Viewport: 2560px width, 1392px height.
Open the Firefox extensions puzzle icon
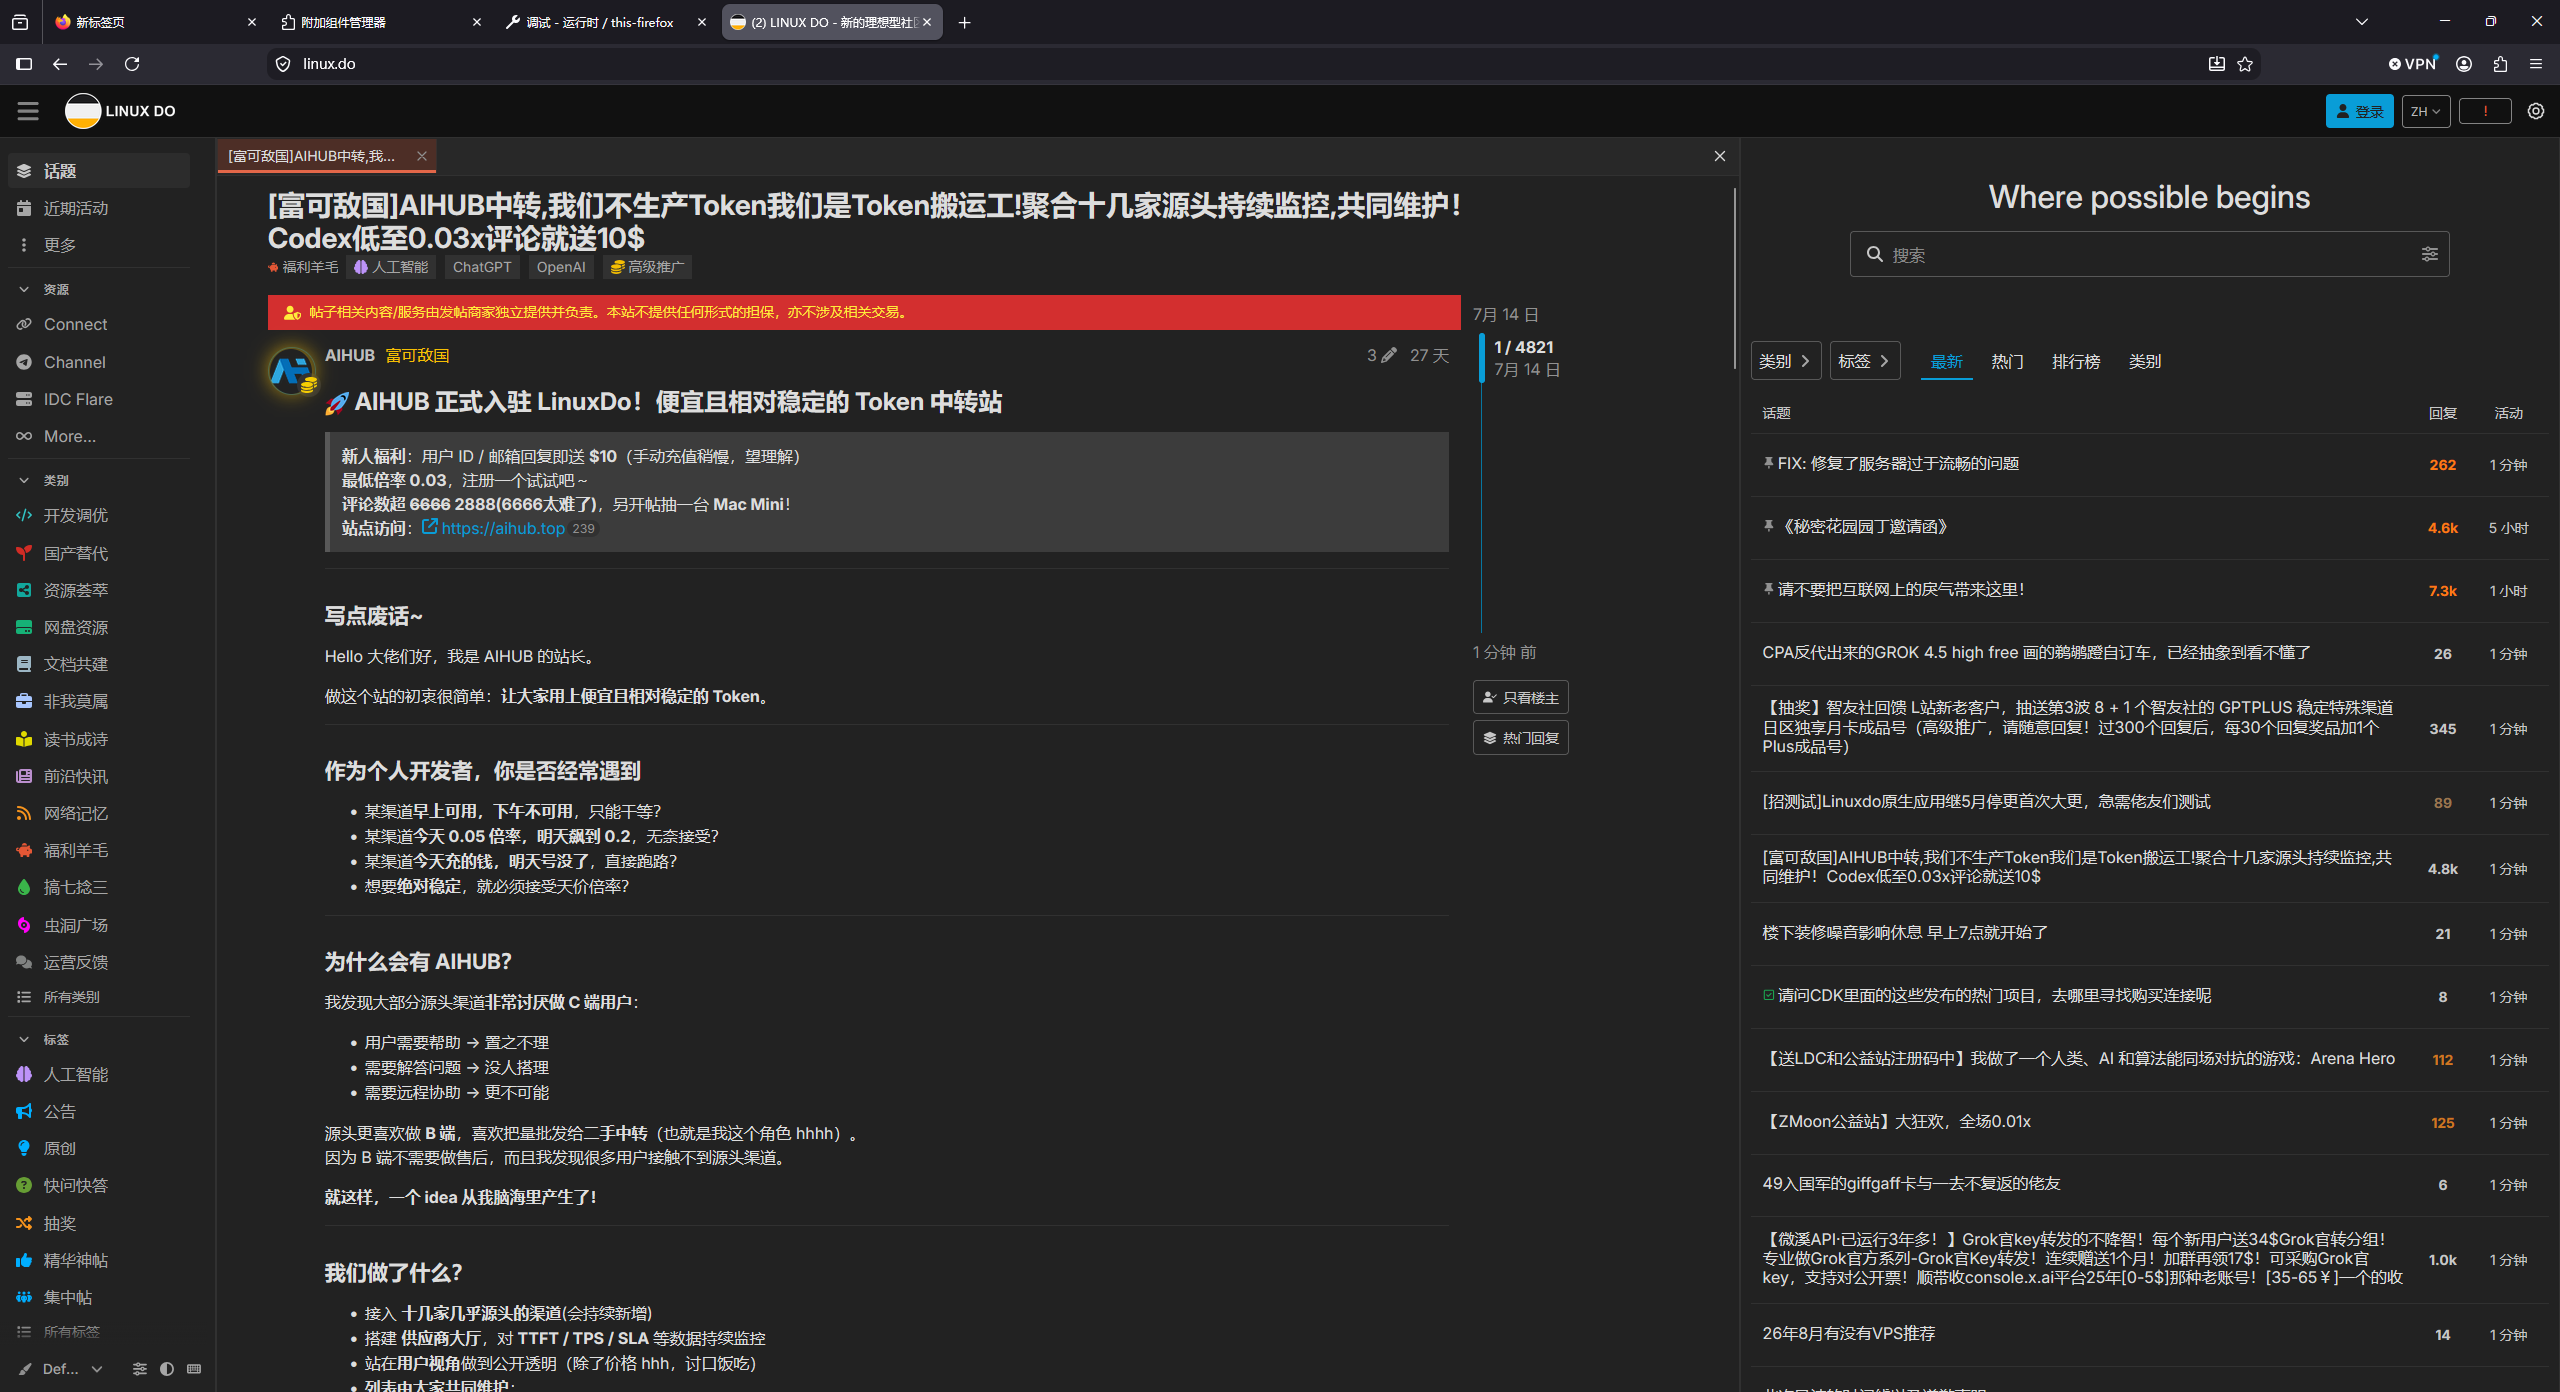click(2500, 64)
